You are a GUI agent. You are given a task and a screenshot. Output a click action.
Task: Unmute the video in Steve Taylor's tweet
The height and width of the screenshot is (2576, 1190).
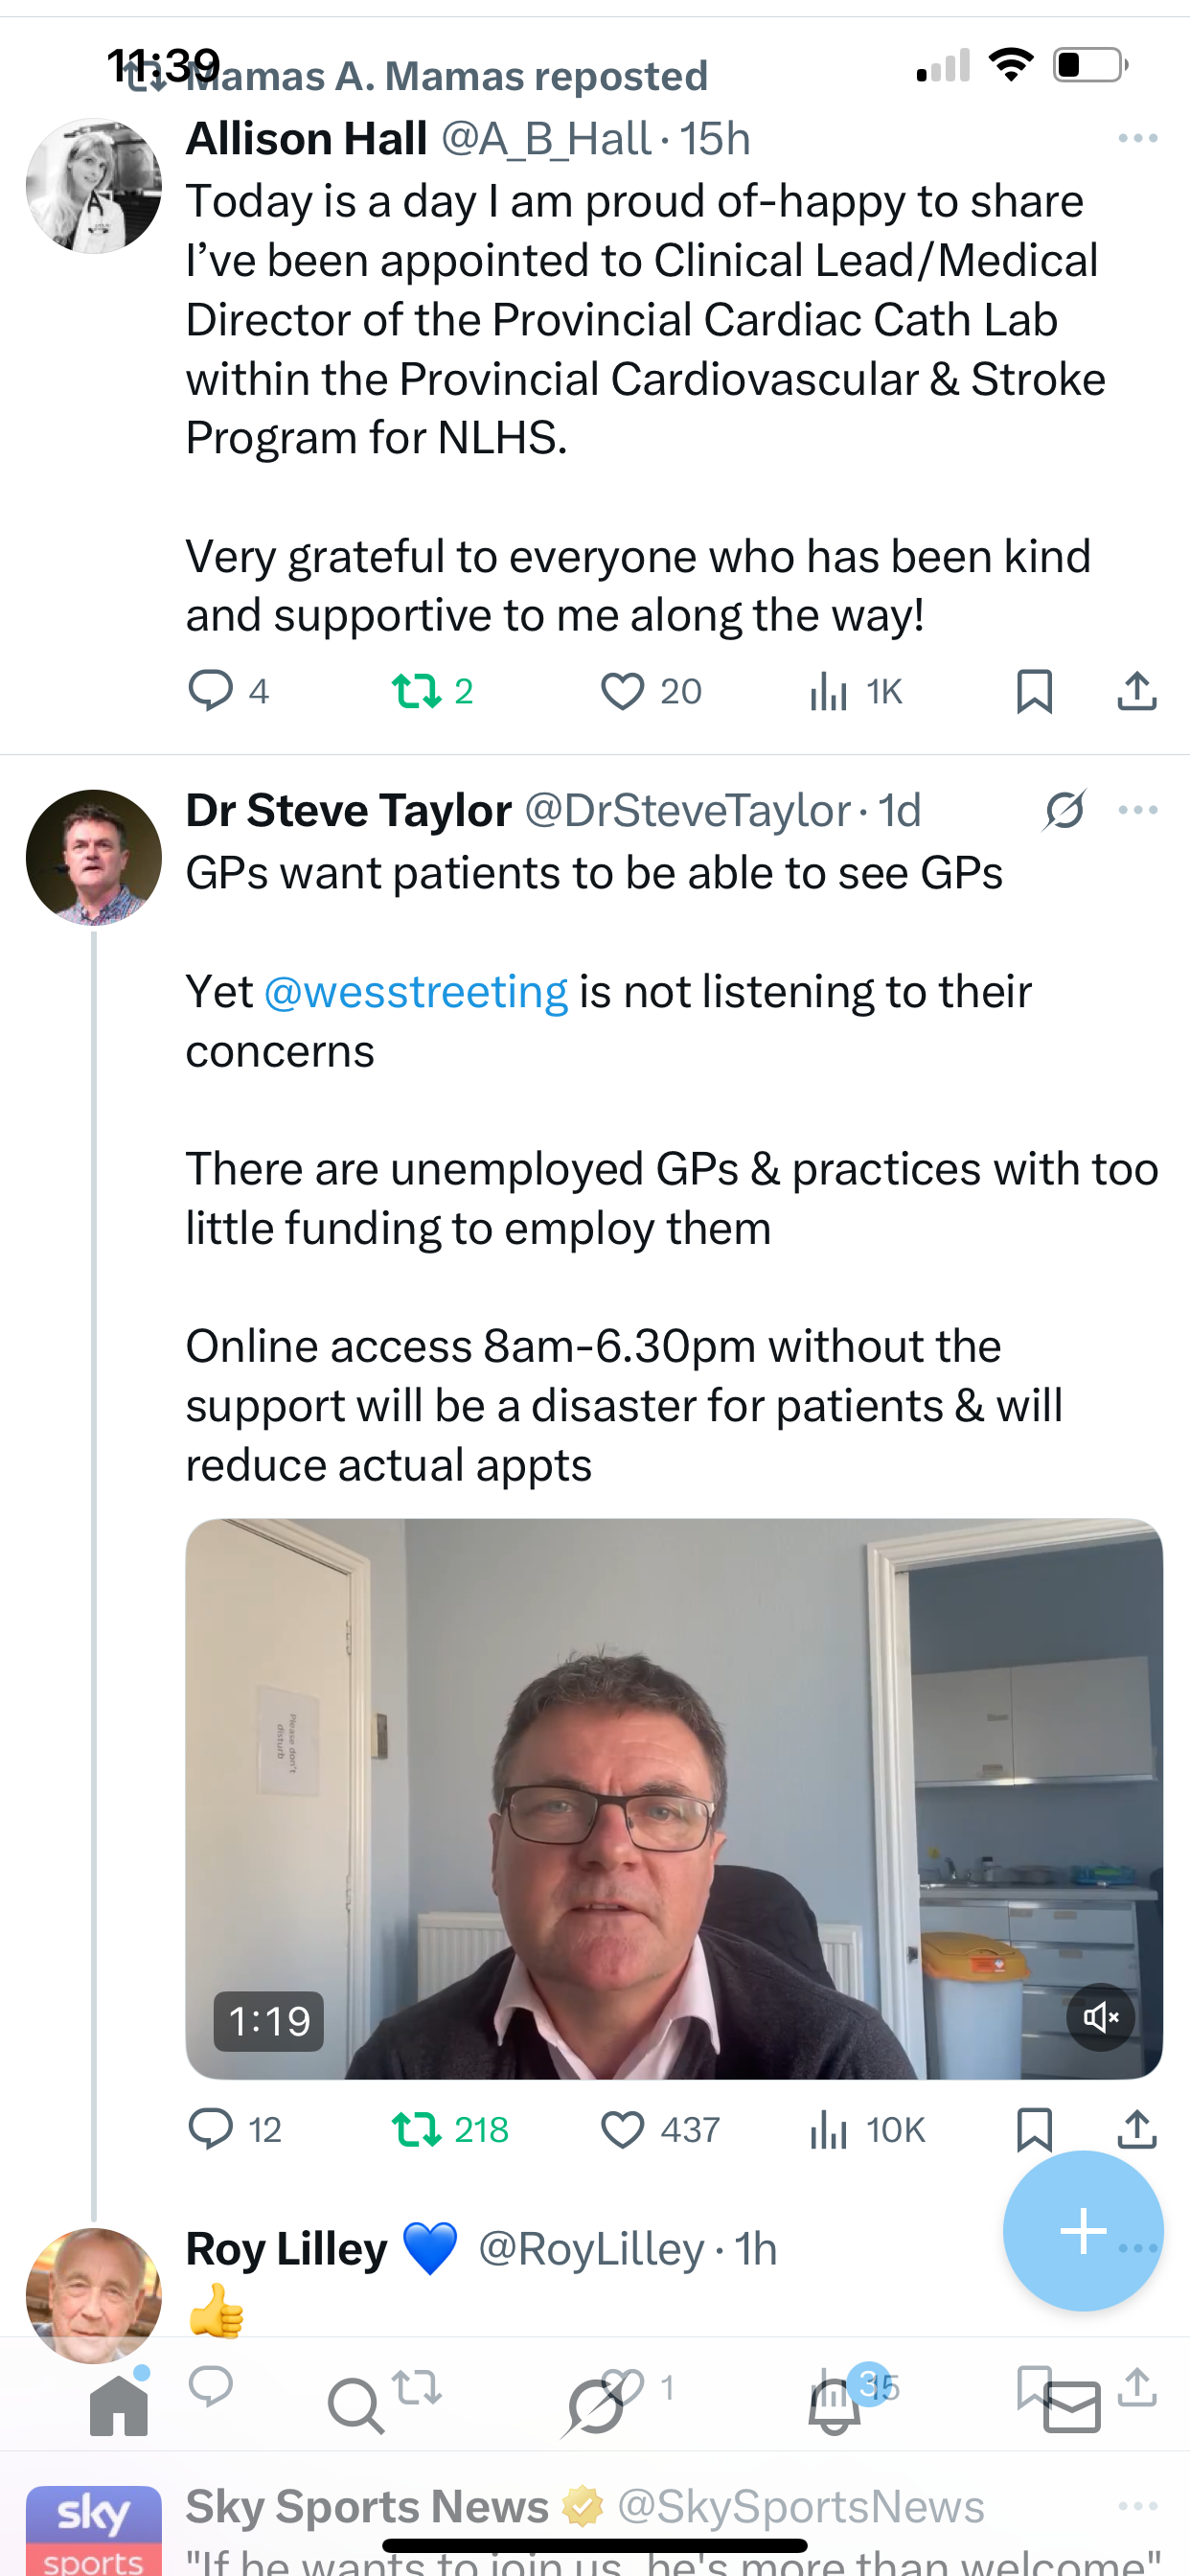(1100, 2017)
